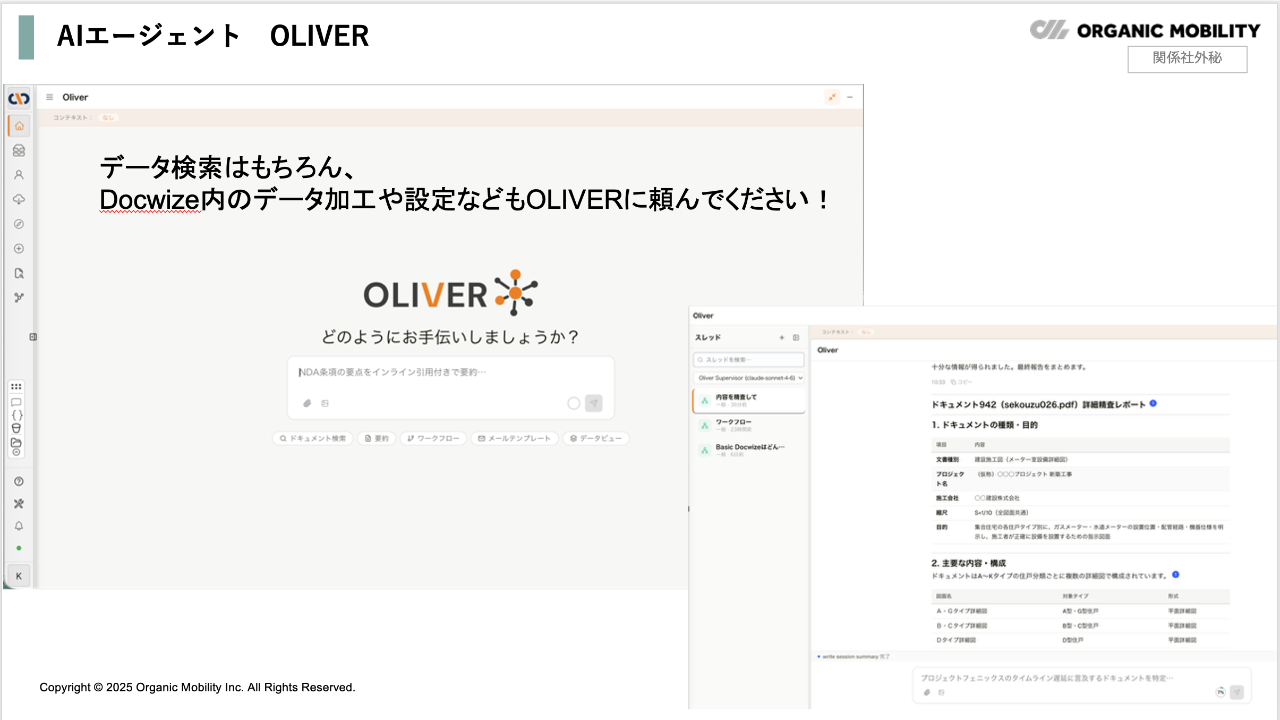
Task: Click the Docwize logo in the sidebar
Action: point(18,98)
